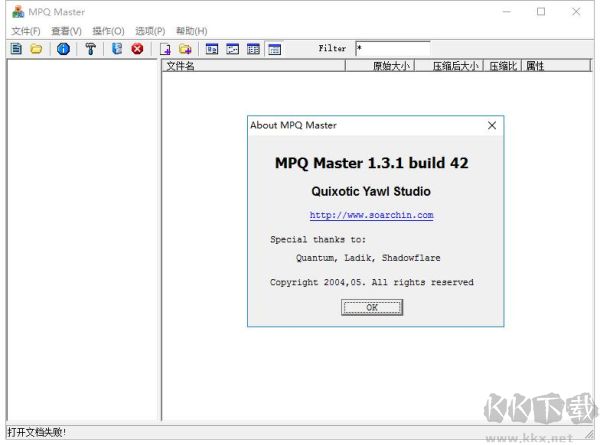
Task: Sort by 文件名 column header
Action: click(x=254, y=66)
